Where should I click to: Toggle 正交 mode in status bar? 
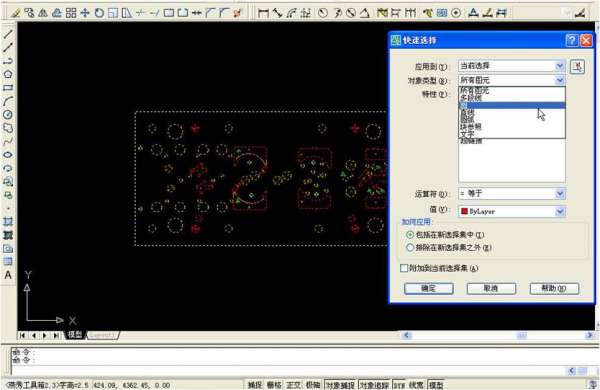tap(294, 385)
